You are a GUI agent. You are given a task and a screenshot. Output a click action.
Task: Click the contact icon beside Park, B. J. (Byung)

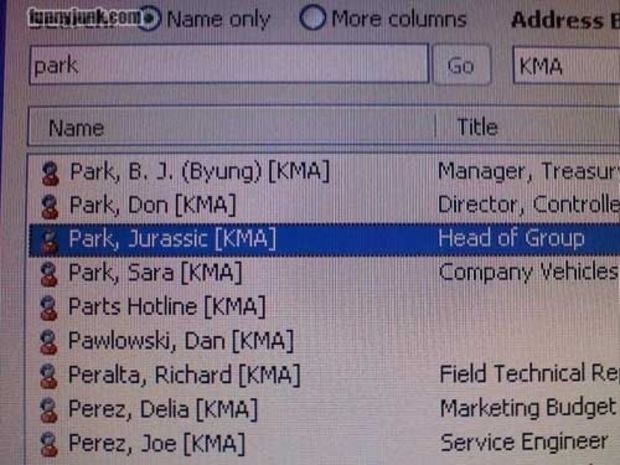pyautogui.click(x=49, y=173)
